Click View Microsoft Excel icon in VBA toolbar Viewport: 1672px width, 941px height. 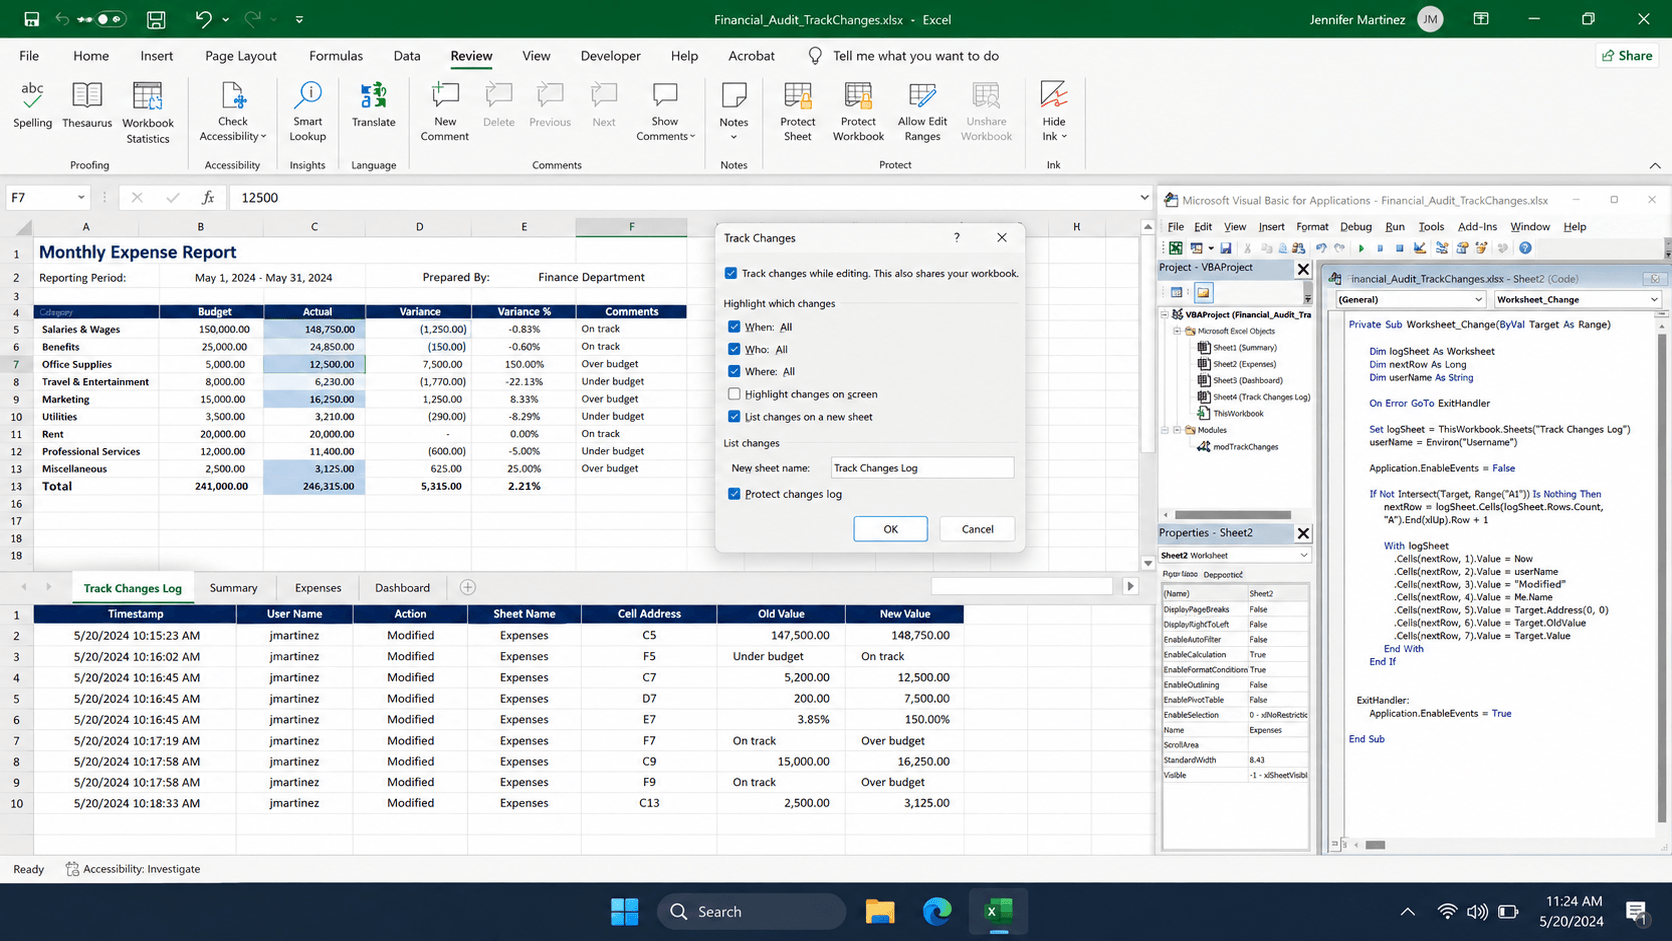pyautogui.click(x=1176, y=248)
